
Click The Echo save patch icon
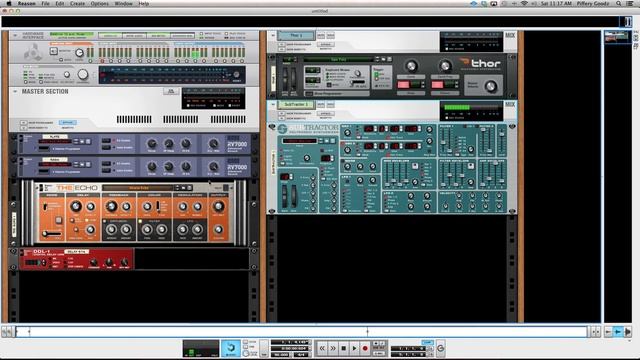pos(190,188)
